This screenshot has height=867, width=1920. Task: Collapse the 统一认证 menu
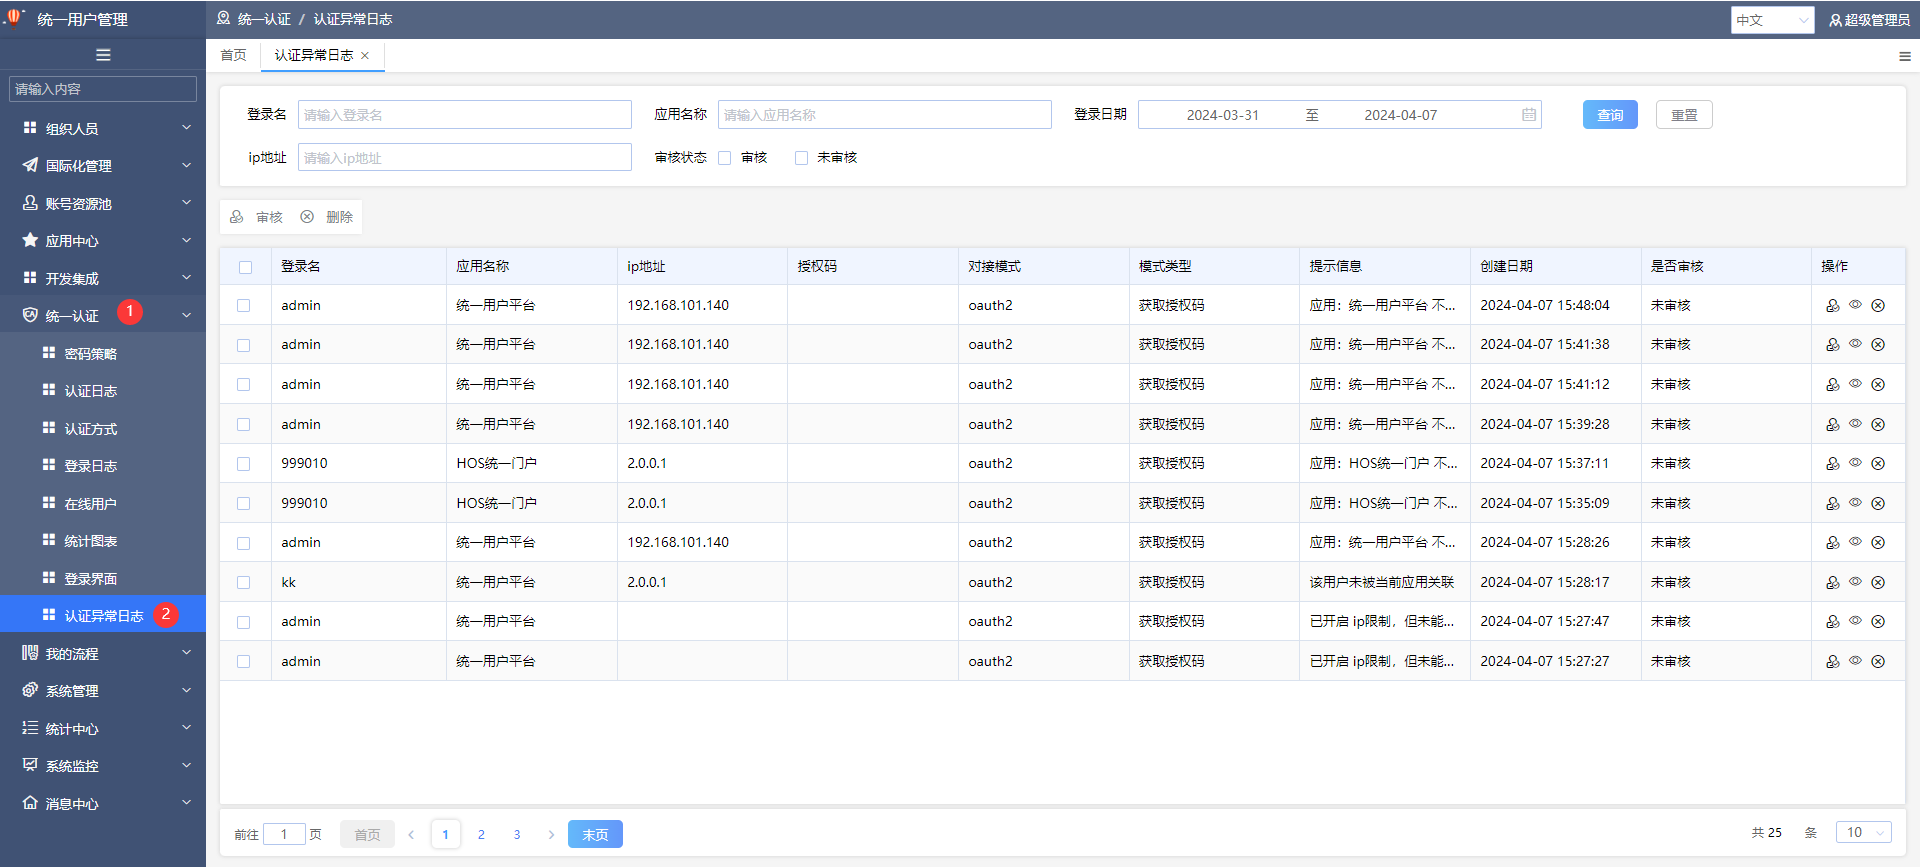click(103, 315)
